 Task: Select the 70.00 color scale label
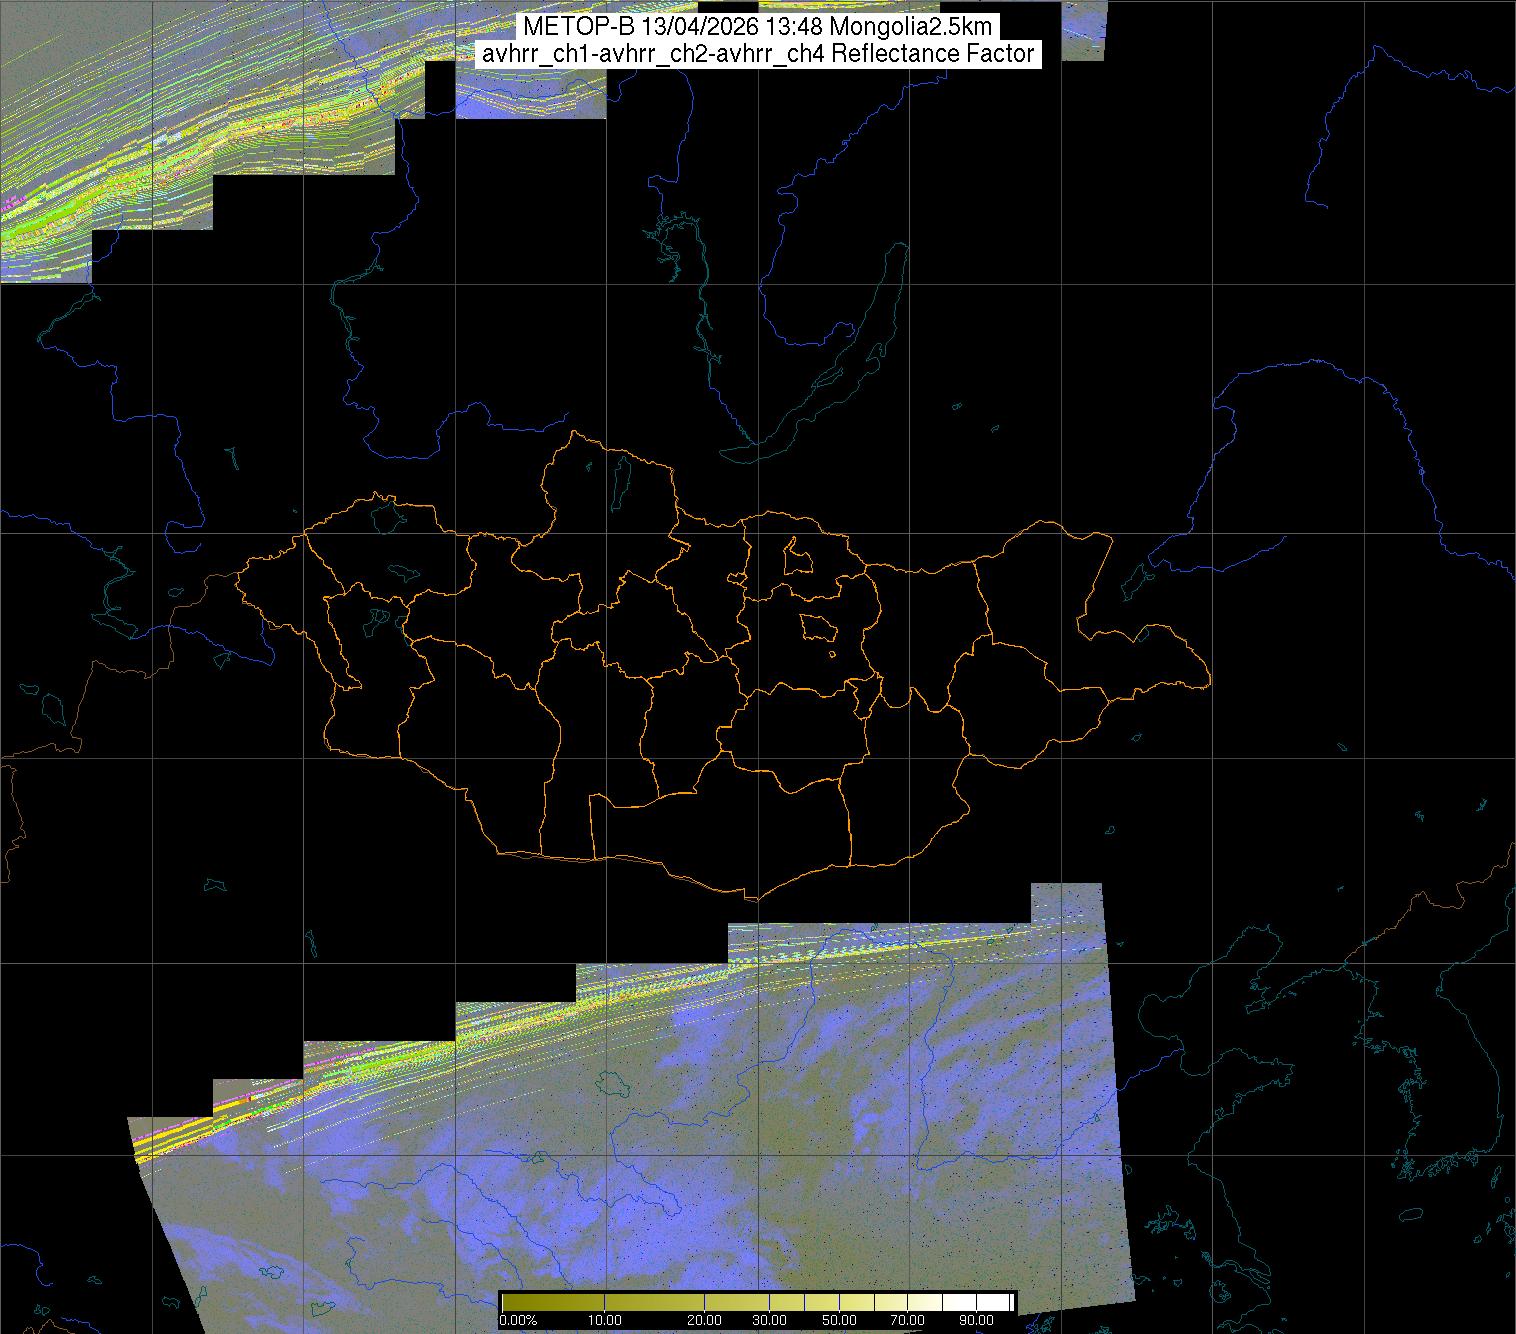906,1320
